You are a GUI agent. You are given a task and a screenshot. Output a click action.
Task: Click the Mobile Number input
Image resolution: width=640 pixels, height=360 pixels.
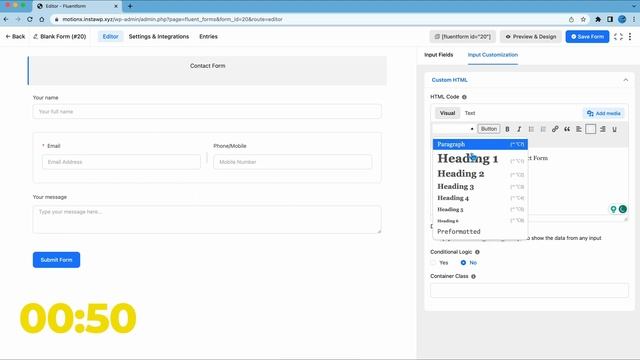[x=292, y=162]
